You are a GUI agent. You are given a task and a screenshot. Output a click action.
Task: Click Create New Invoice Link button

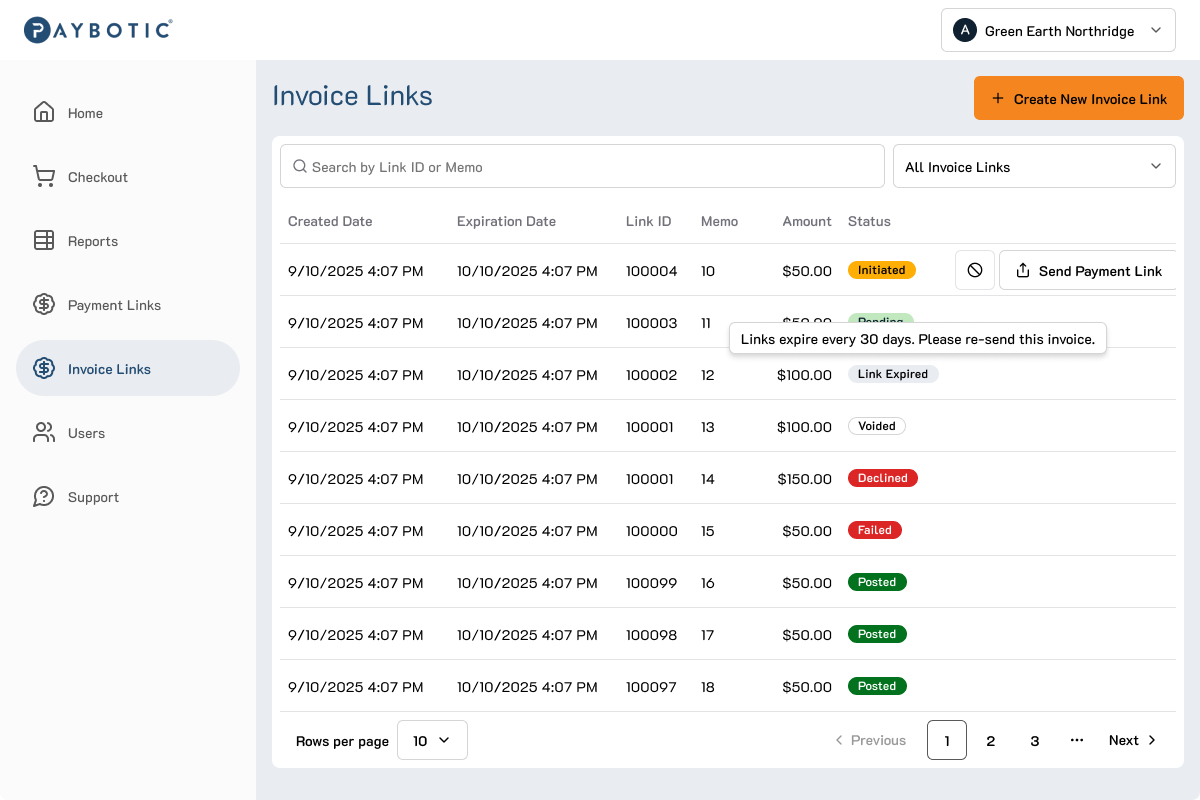pos(1078,99)
